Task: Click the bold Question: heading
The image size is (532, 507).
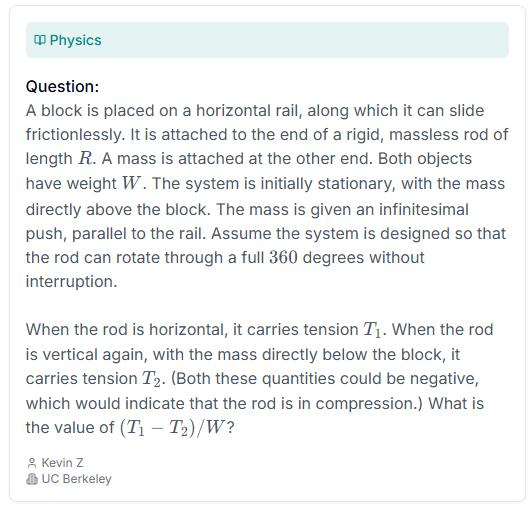Action: tap(62, 87)
